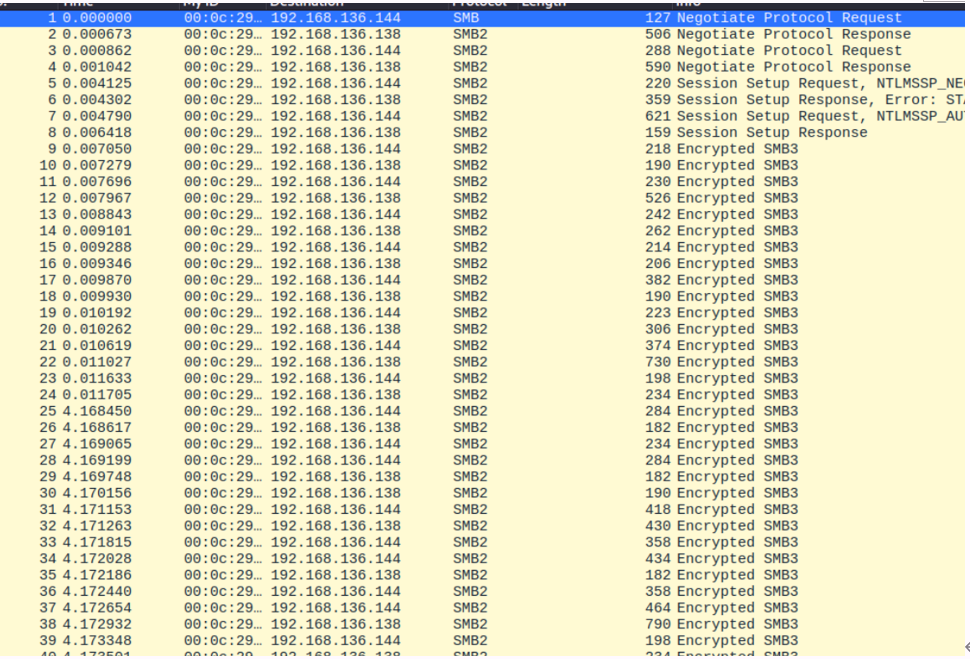This screenshot has width=970, height=659.
Task: Select packet 2 Negotiate Protocol Response, length 506
Action: 483,34
